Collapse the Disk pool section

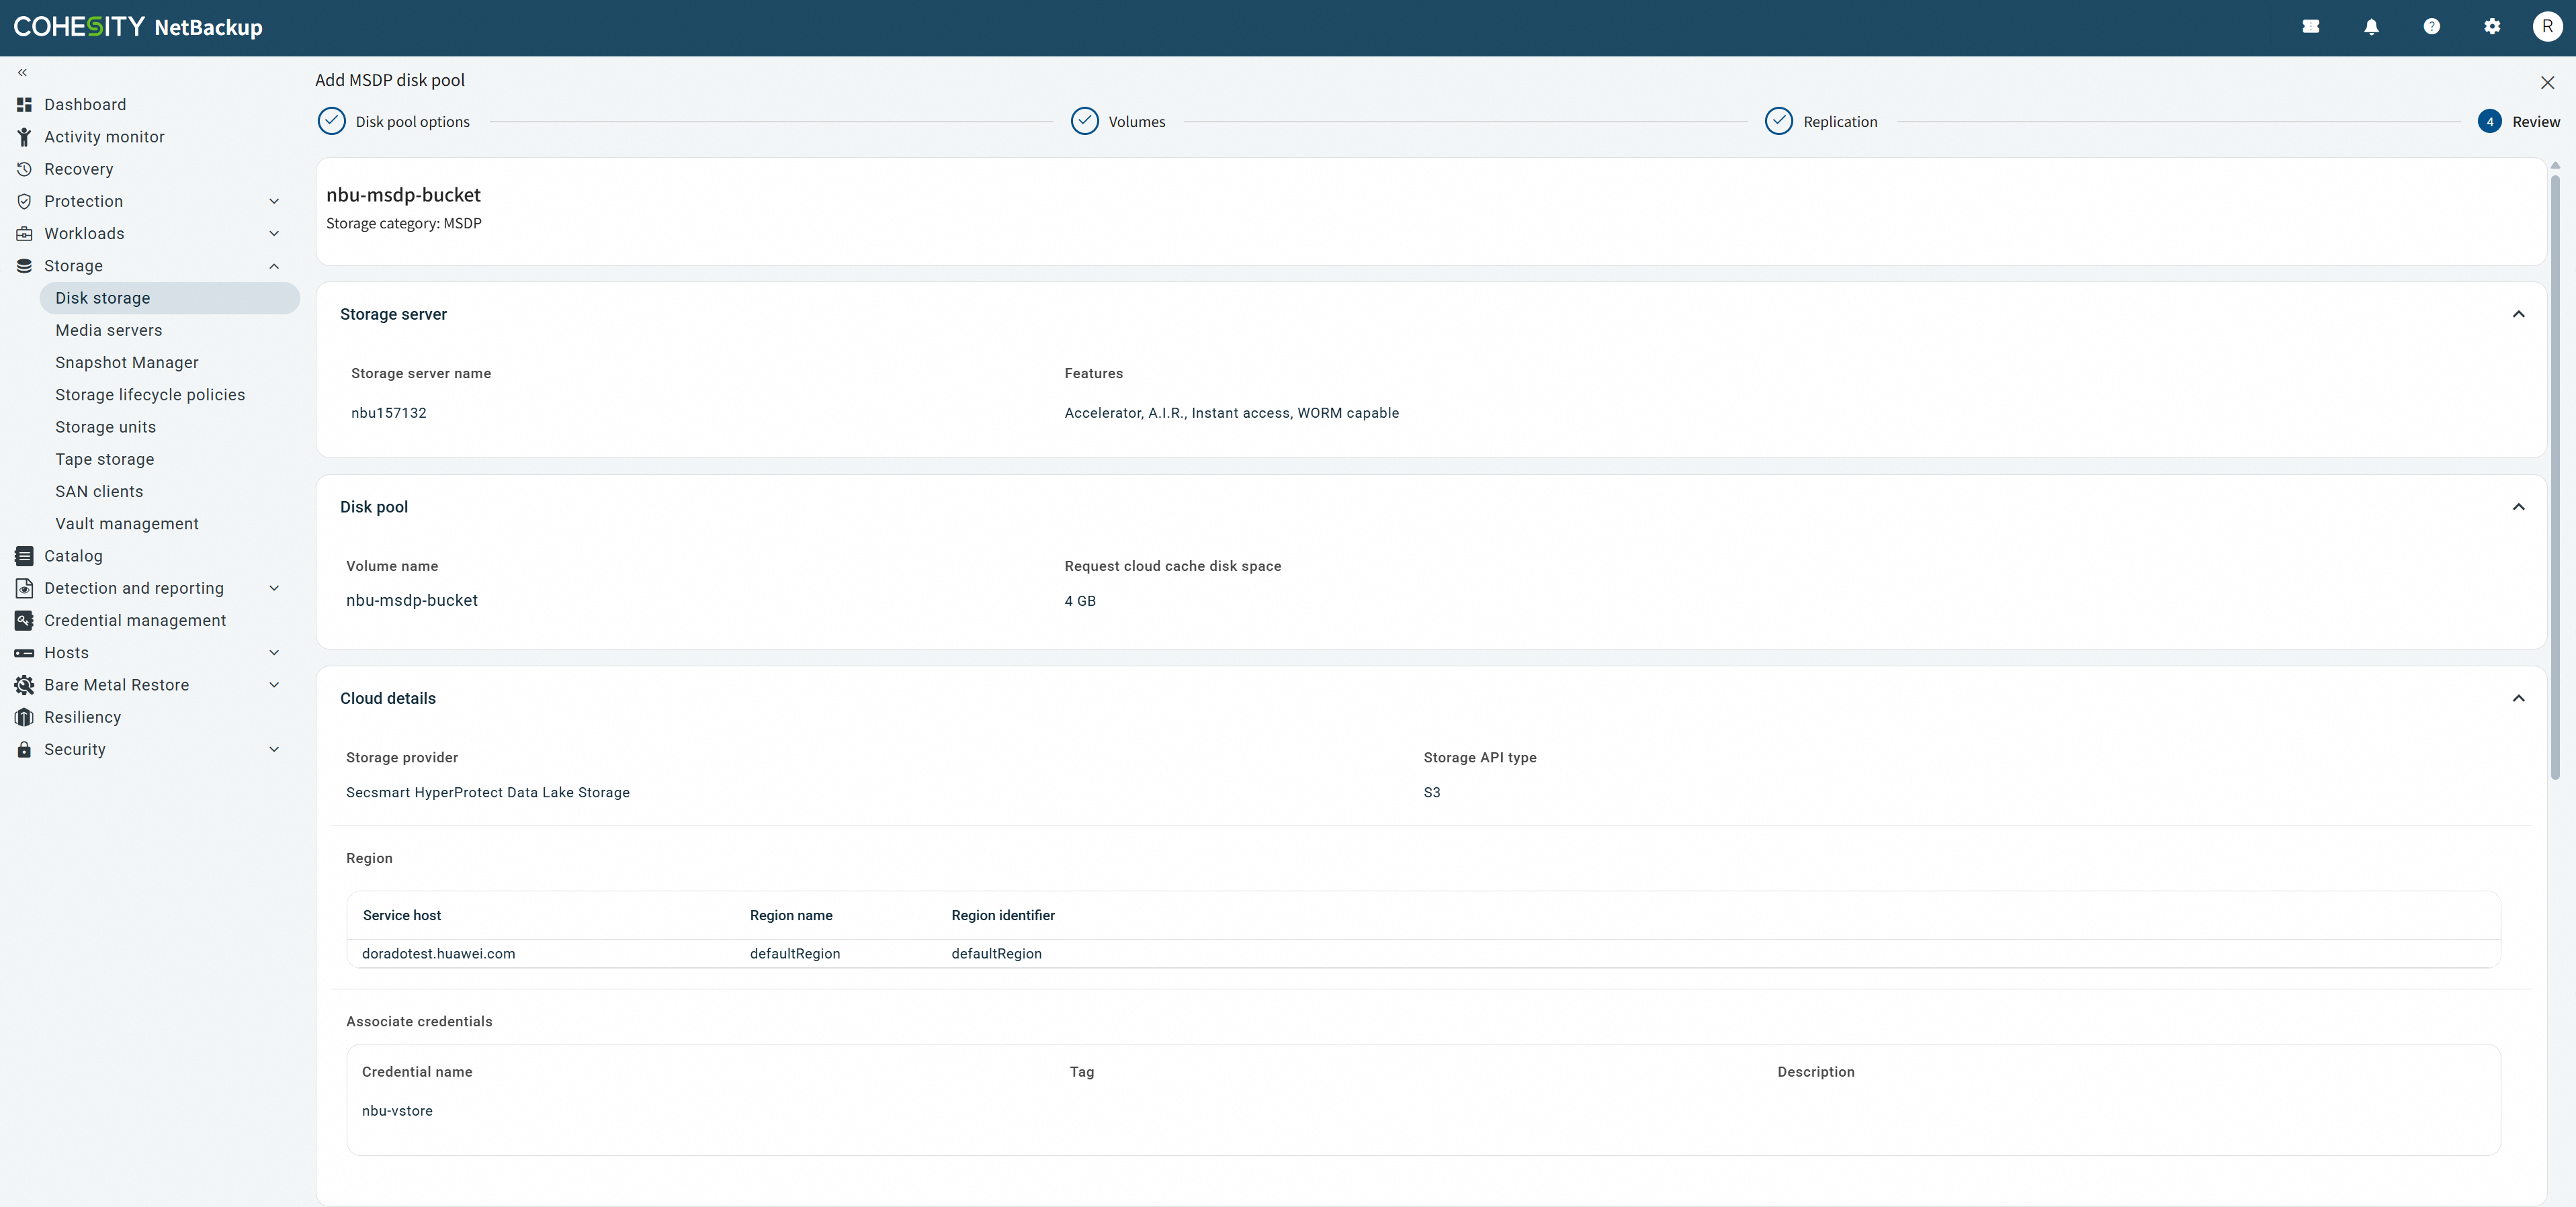(x=2518, y=507)
